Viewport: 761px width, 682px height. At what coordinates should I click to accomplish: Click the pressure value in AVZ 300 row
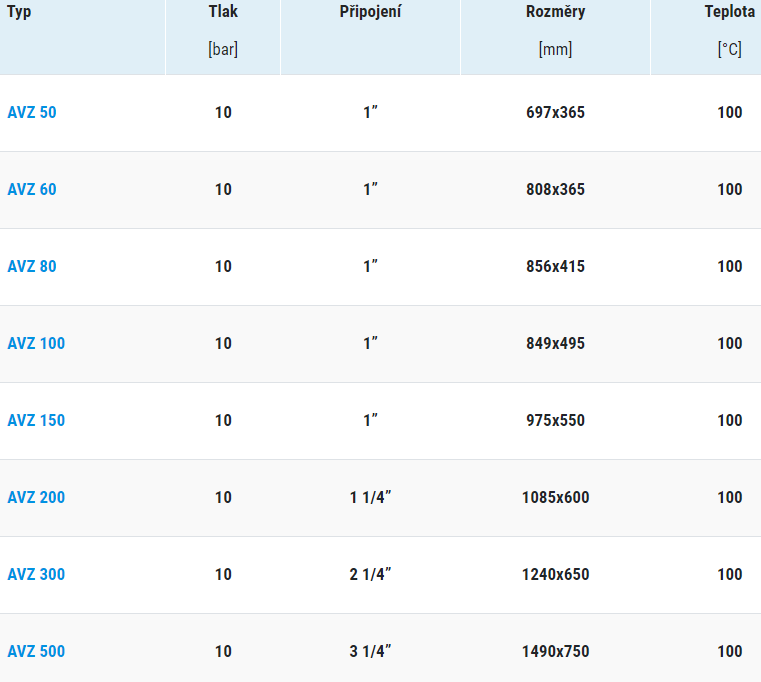click(x=223, y=575)
